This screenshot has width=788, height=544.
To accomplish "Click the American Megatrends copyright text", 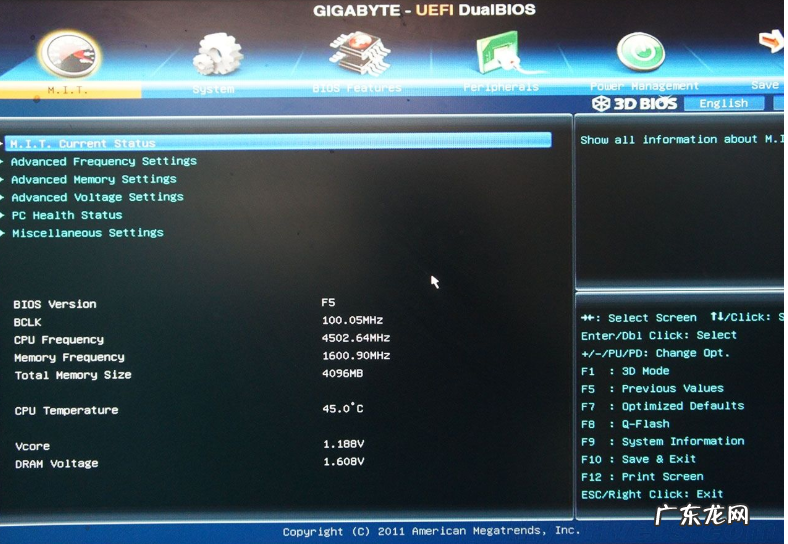I will (431, 531).
